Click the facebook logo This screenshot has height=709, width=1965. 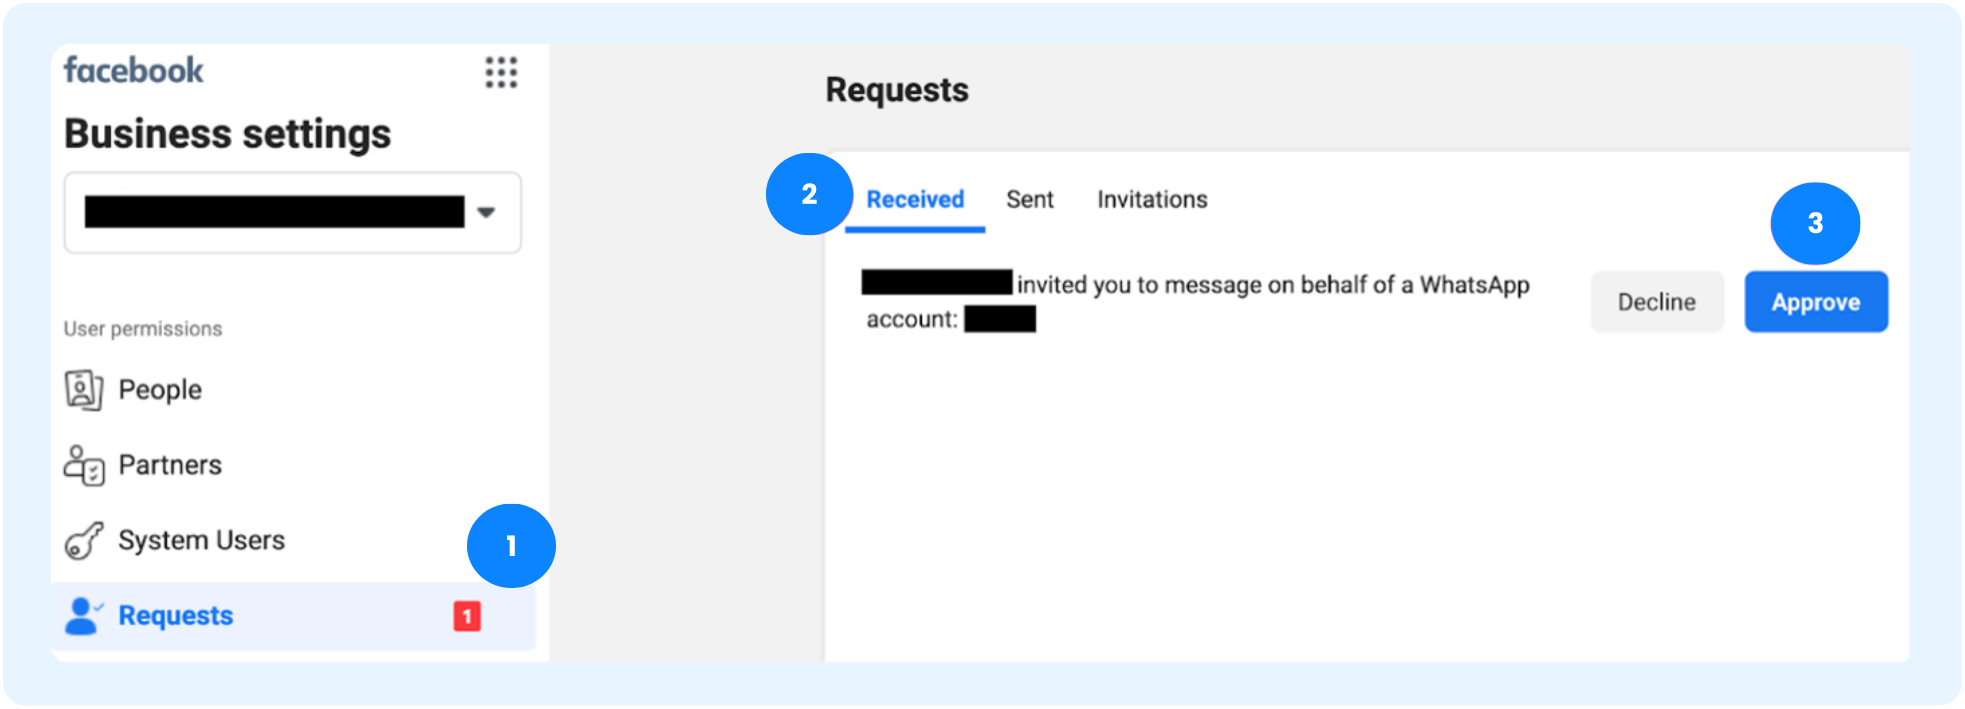(x=133, y=70)
